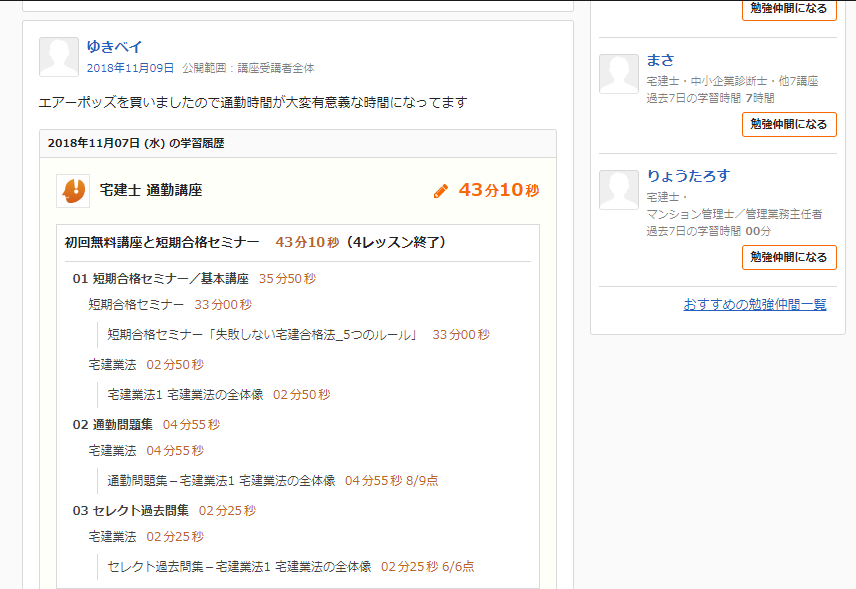Click 勉強仲間になる button under りょうたろす
The image size is (856, 589).
[x=789, y=258]
